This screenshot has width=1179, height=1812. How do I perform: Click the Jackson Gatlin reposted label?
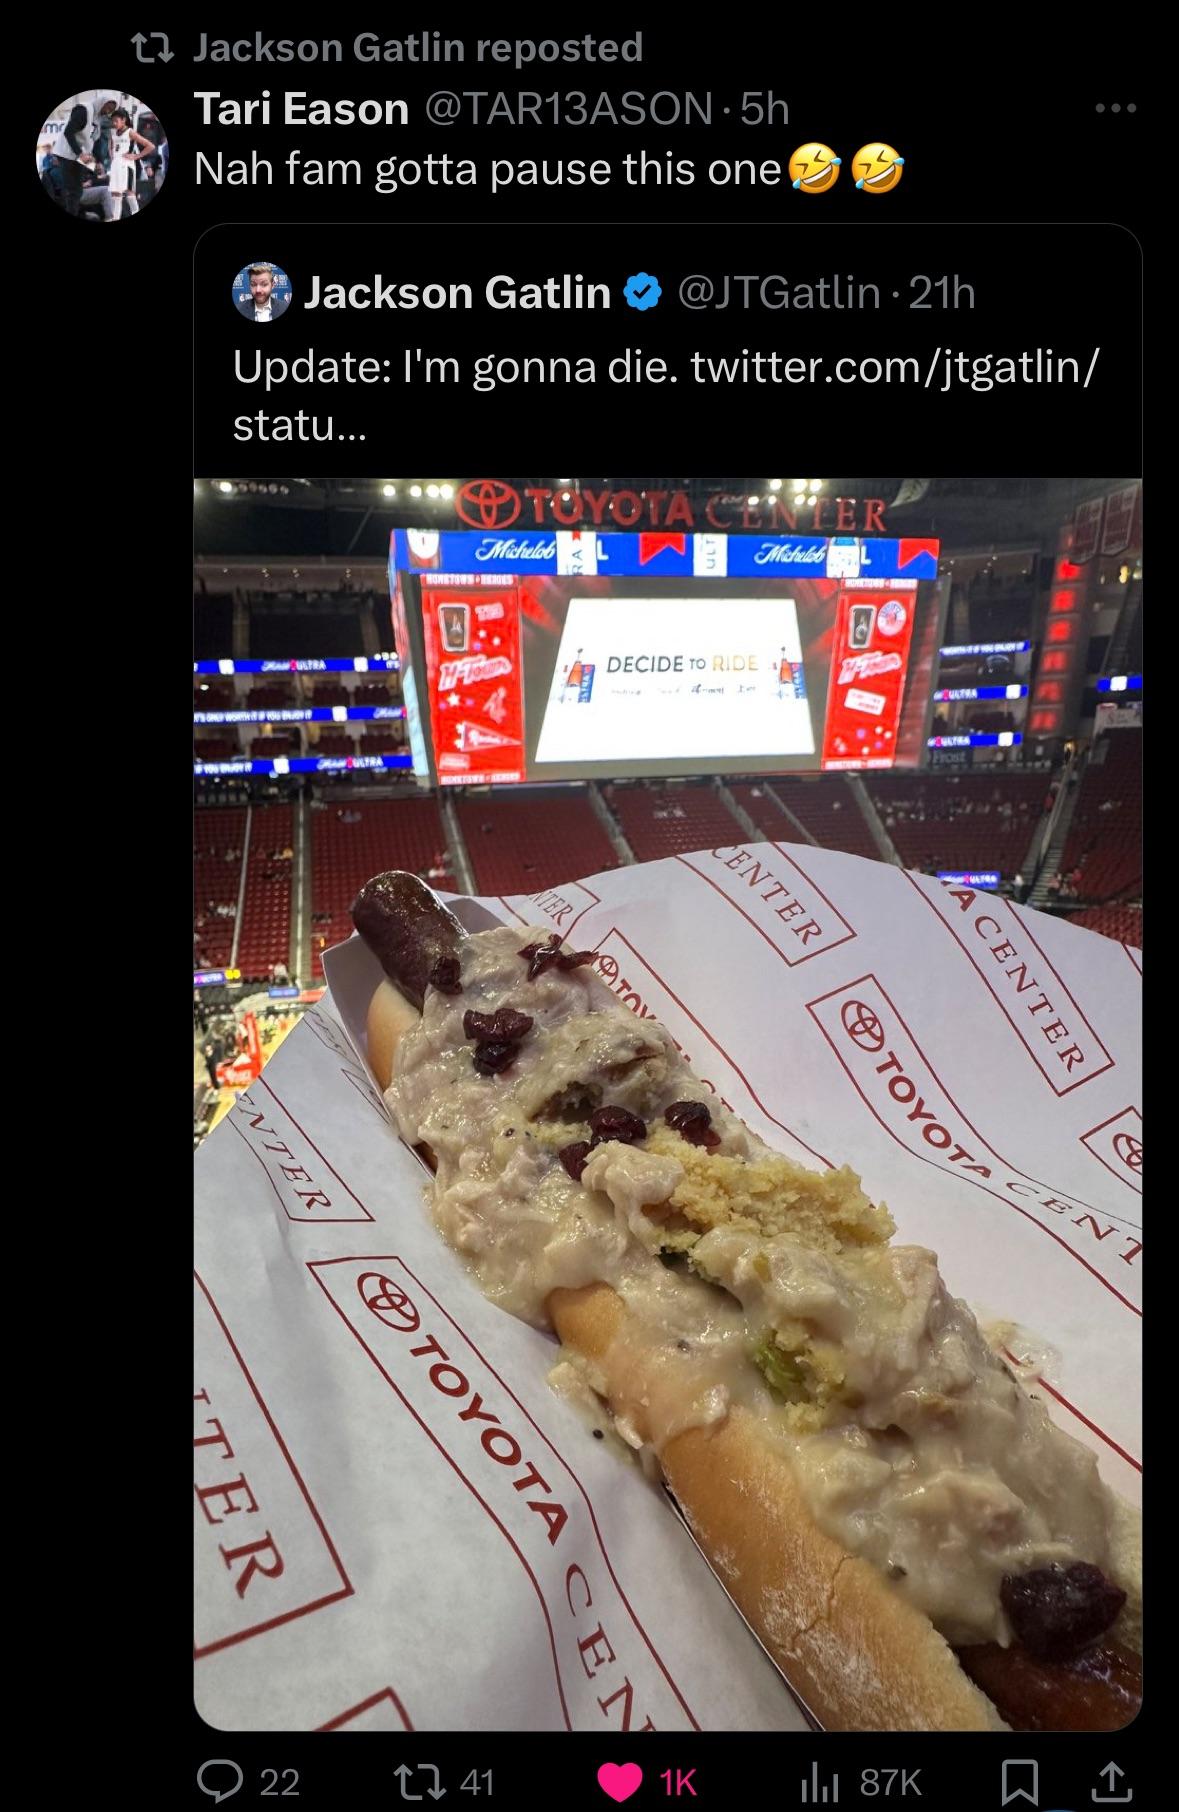point(417,47)
